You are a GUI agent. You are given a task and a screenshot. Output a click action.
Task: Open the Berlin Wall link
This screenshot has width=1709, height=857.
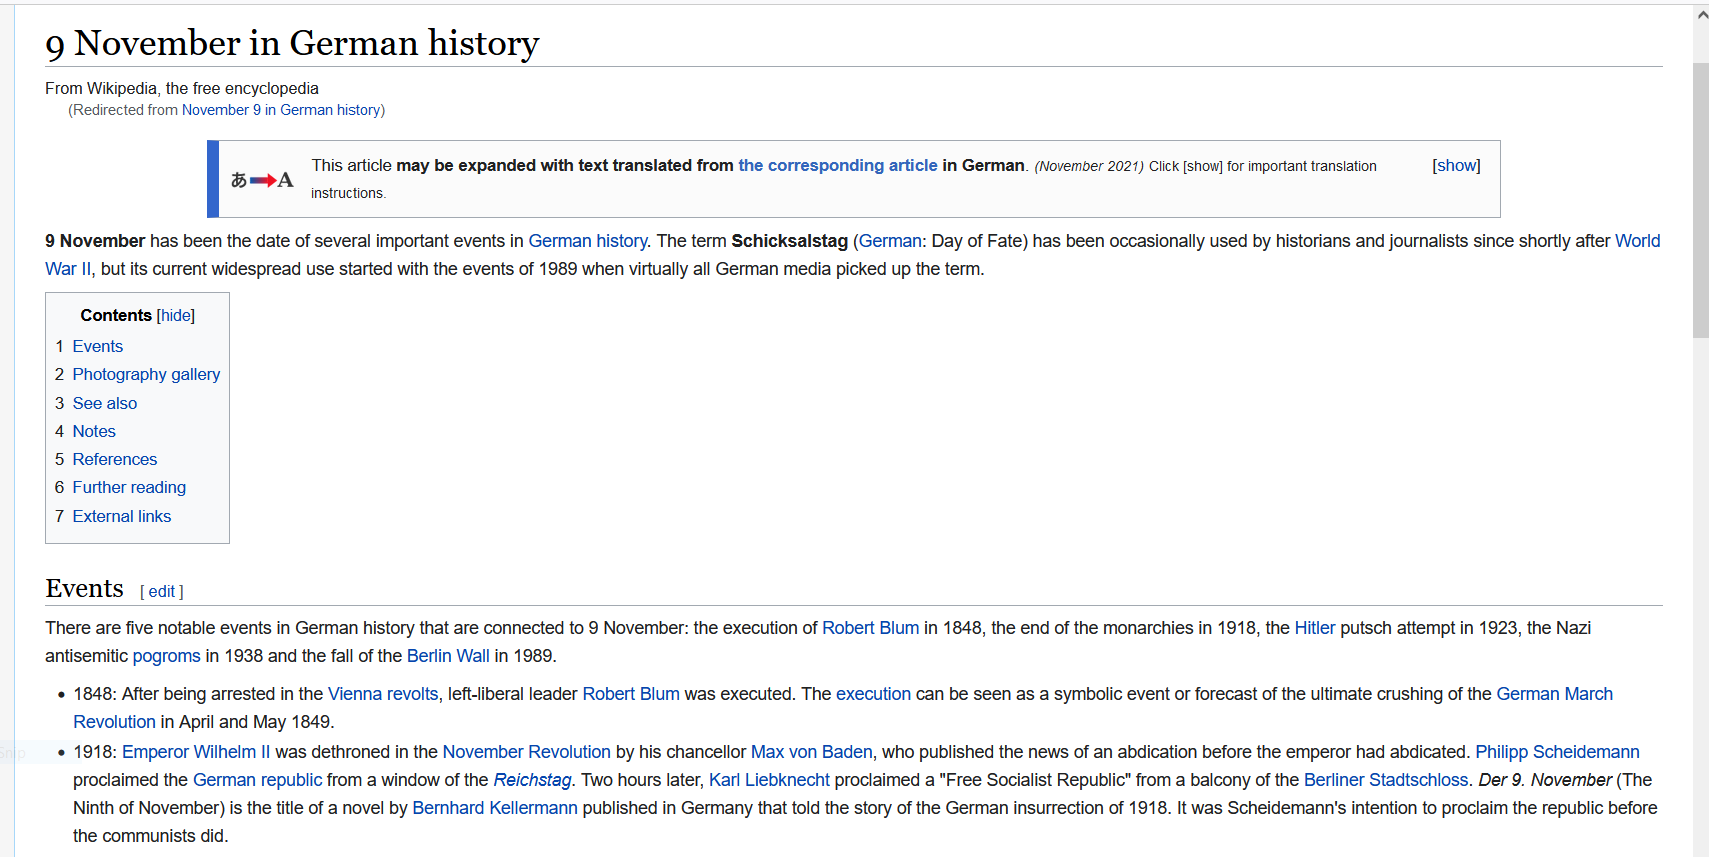point(448,656)
